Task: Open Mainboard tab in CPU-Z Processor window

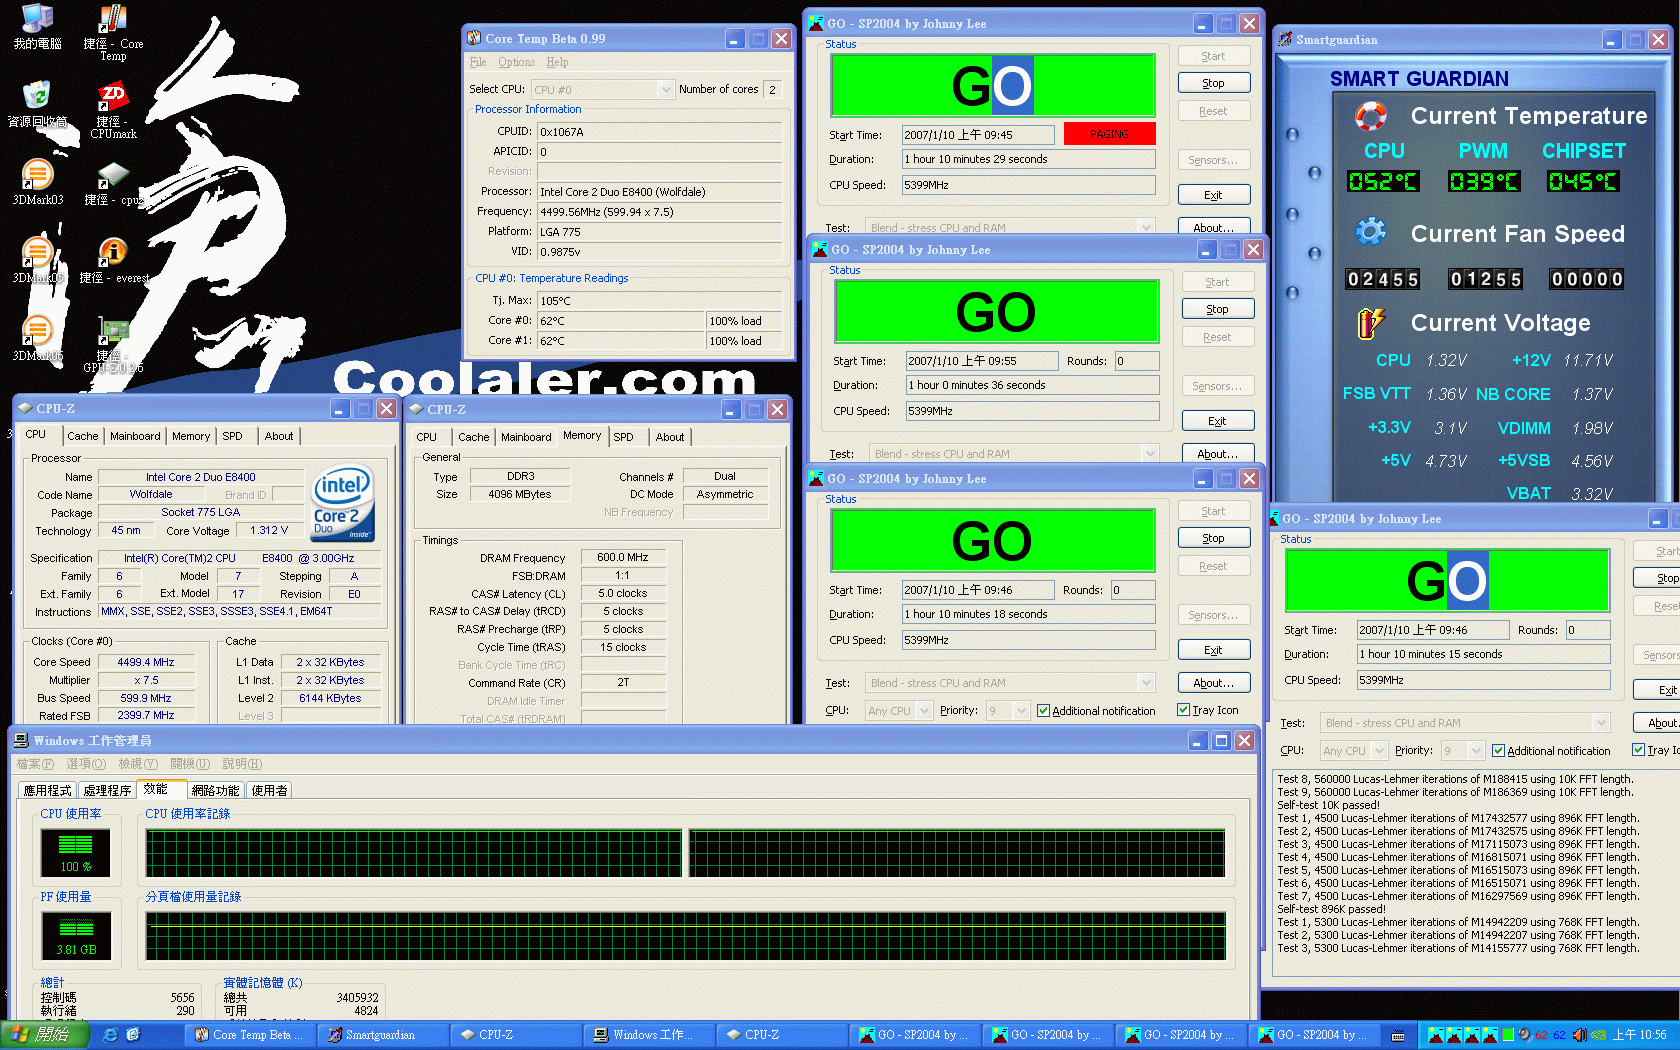Action: 135,436
